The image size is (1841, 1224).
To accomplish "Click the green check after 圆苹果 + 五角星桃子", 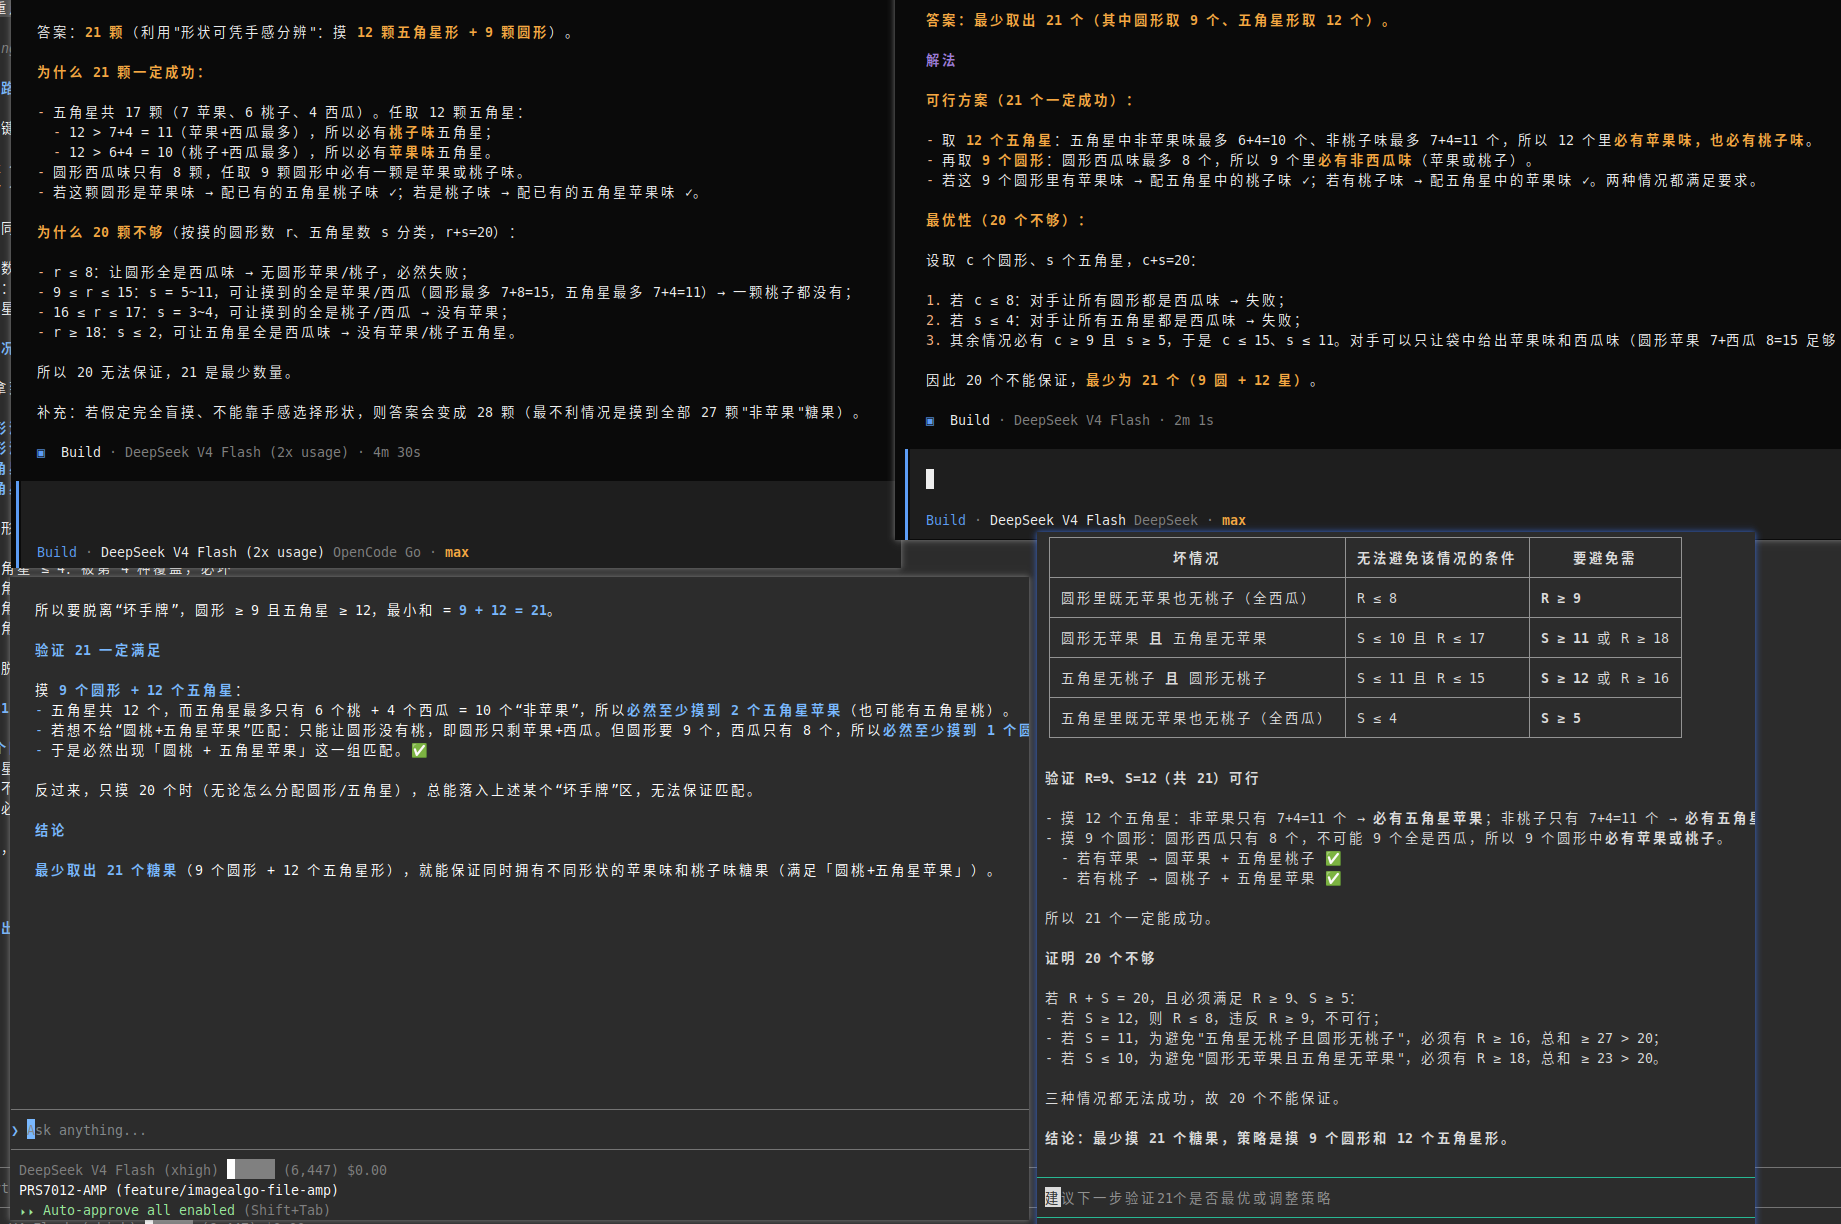I will click(x=1333, y=858).
